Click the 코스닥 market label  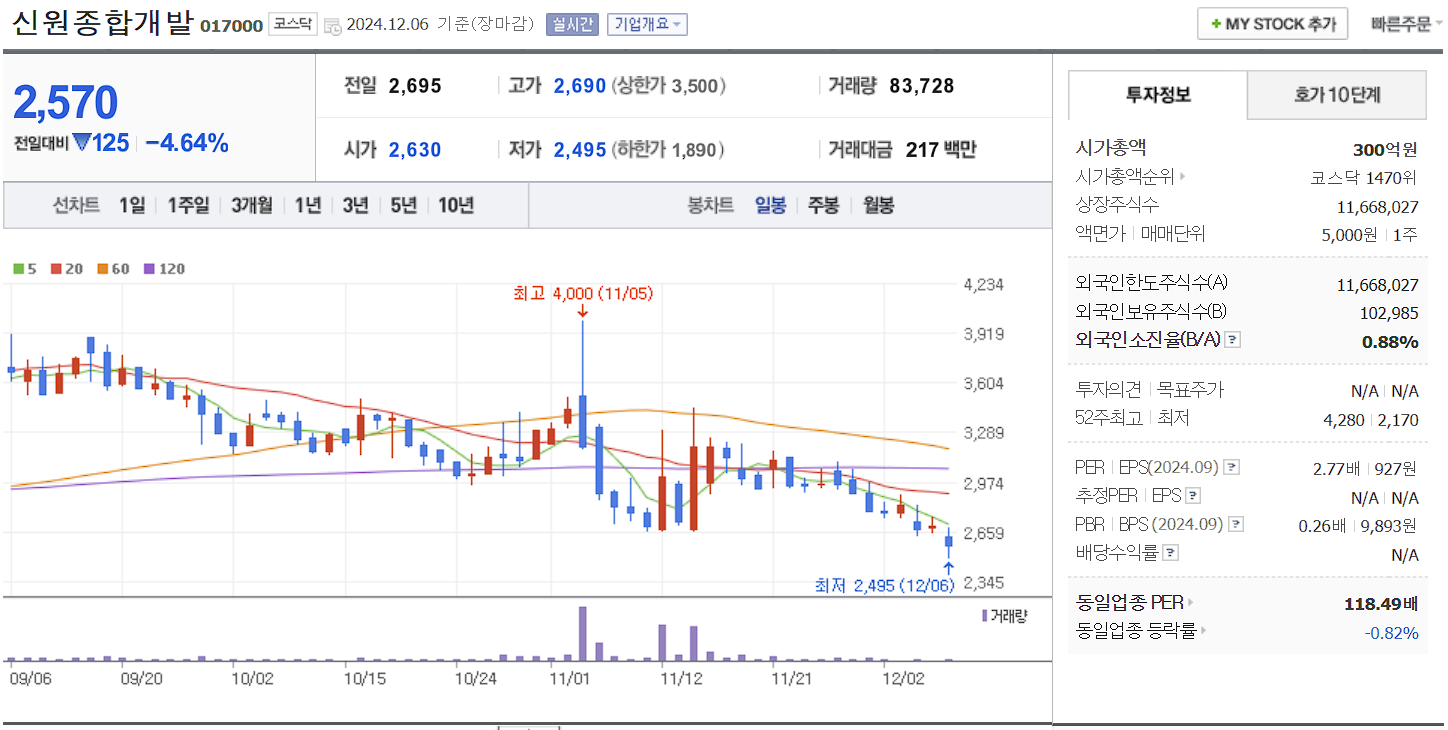point(293,24)
